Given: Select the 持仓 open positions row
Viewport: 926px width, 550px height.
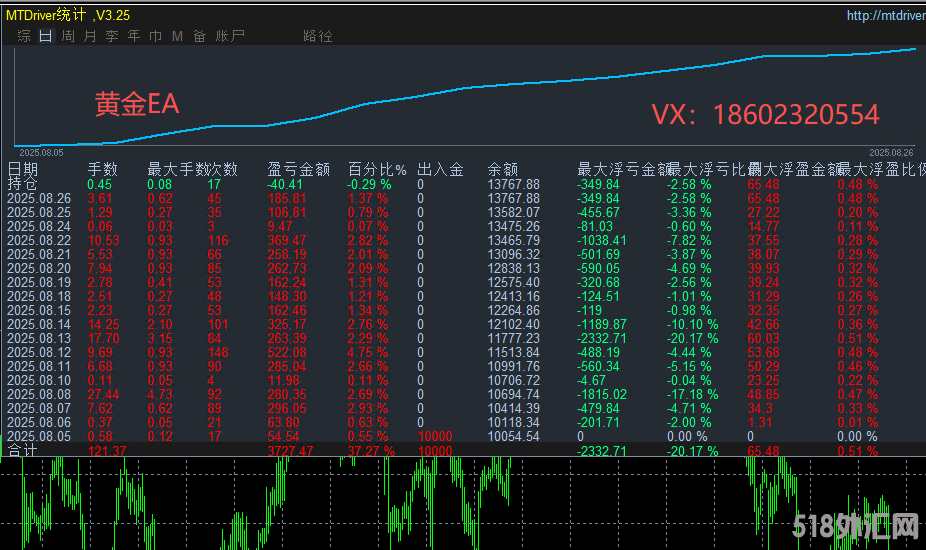Looking at the screenshot, I should pos(22,184).
